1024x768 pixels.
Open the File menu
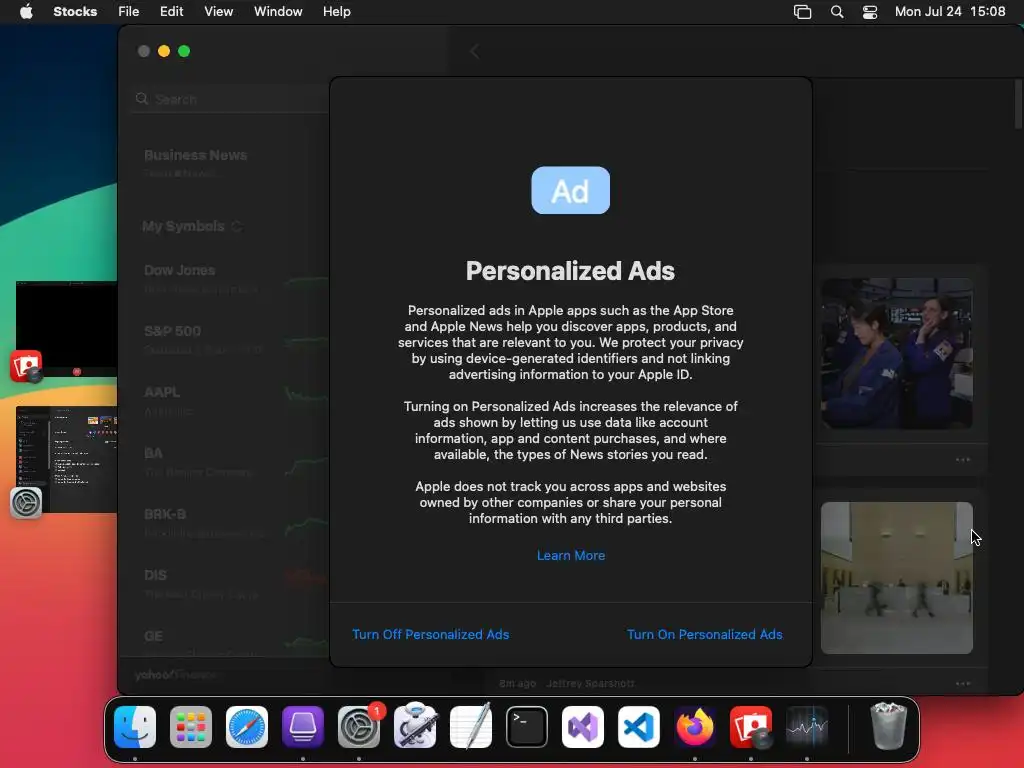click(129, 12)
